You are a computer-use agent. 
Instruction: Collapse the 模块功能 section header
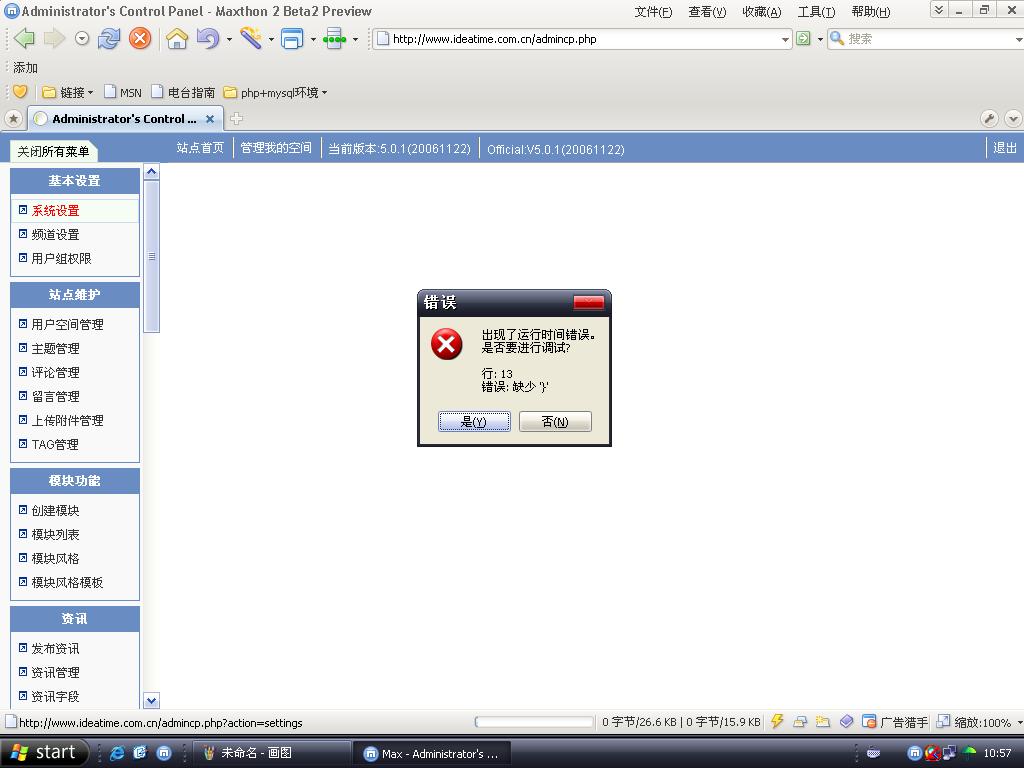(x=75, y=481)
